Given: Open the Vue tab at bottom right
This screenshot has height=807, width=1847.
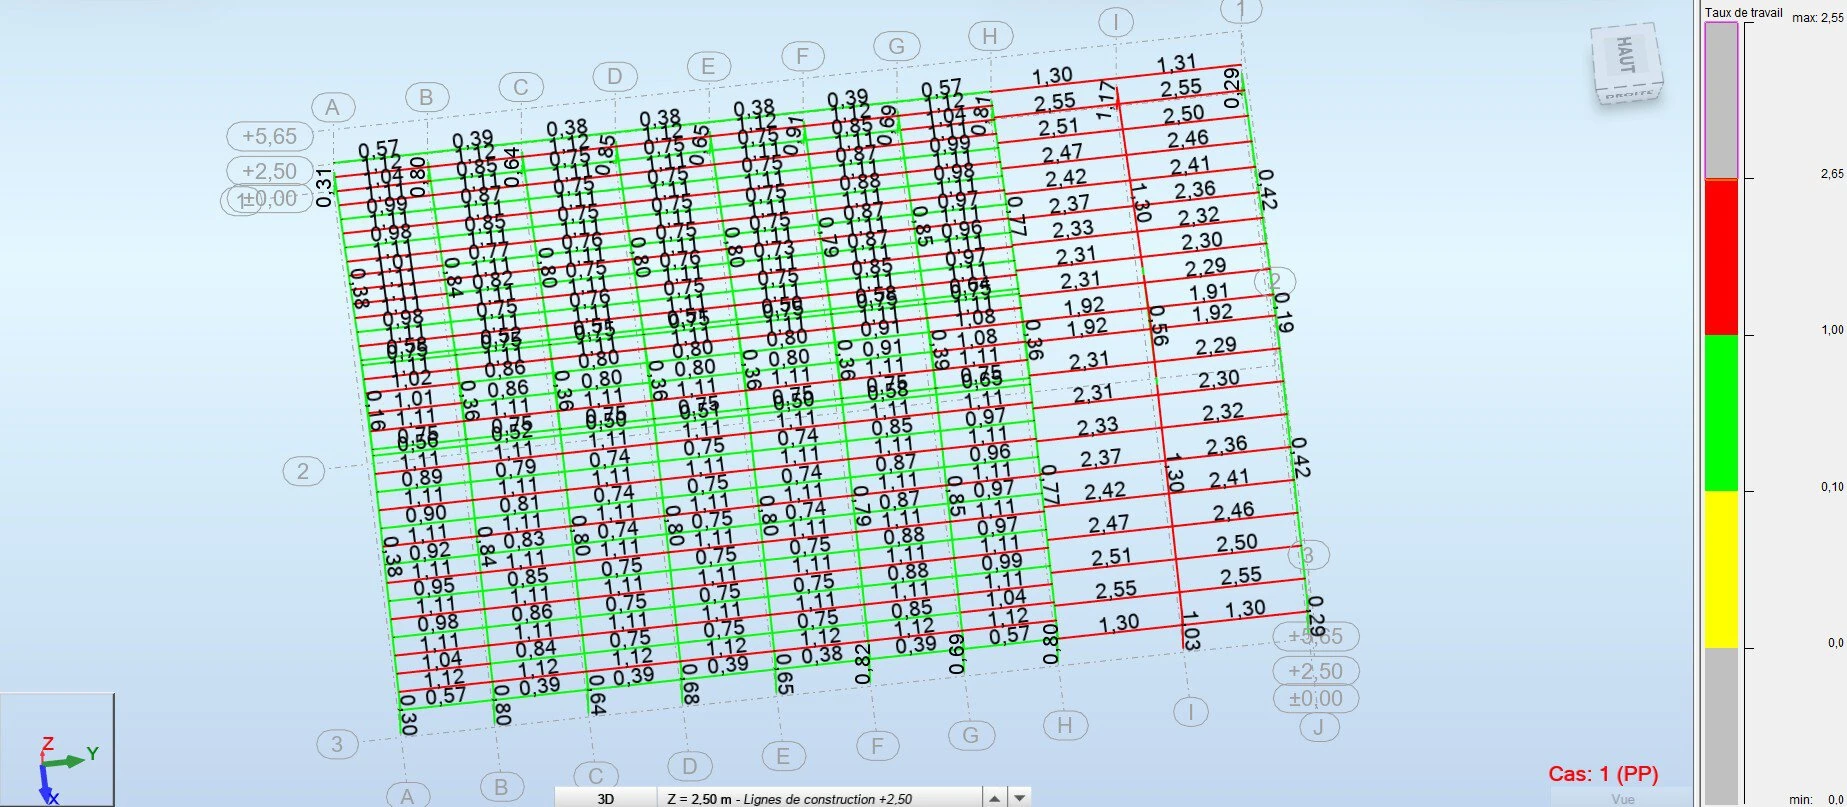Looking at the screenshot, I should [x=1622, y=799].
